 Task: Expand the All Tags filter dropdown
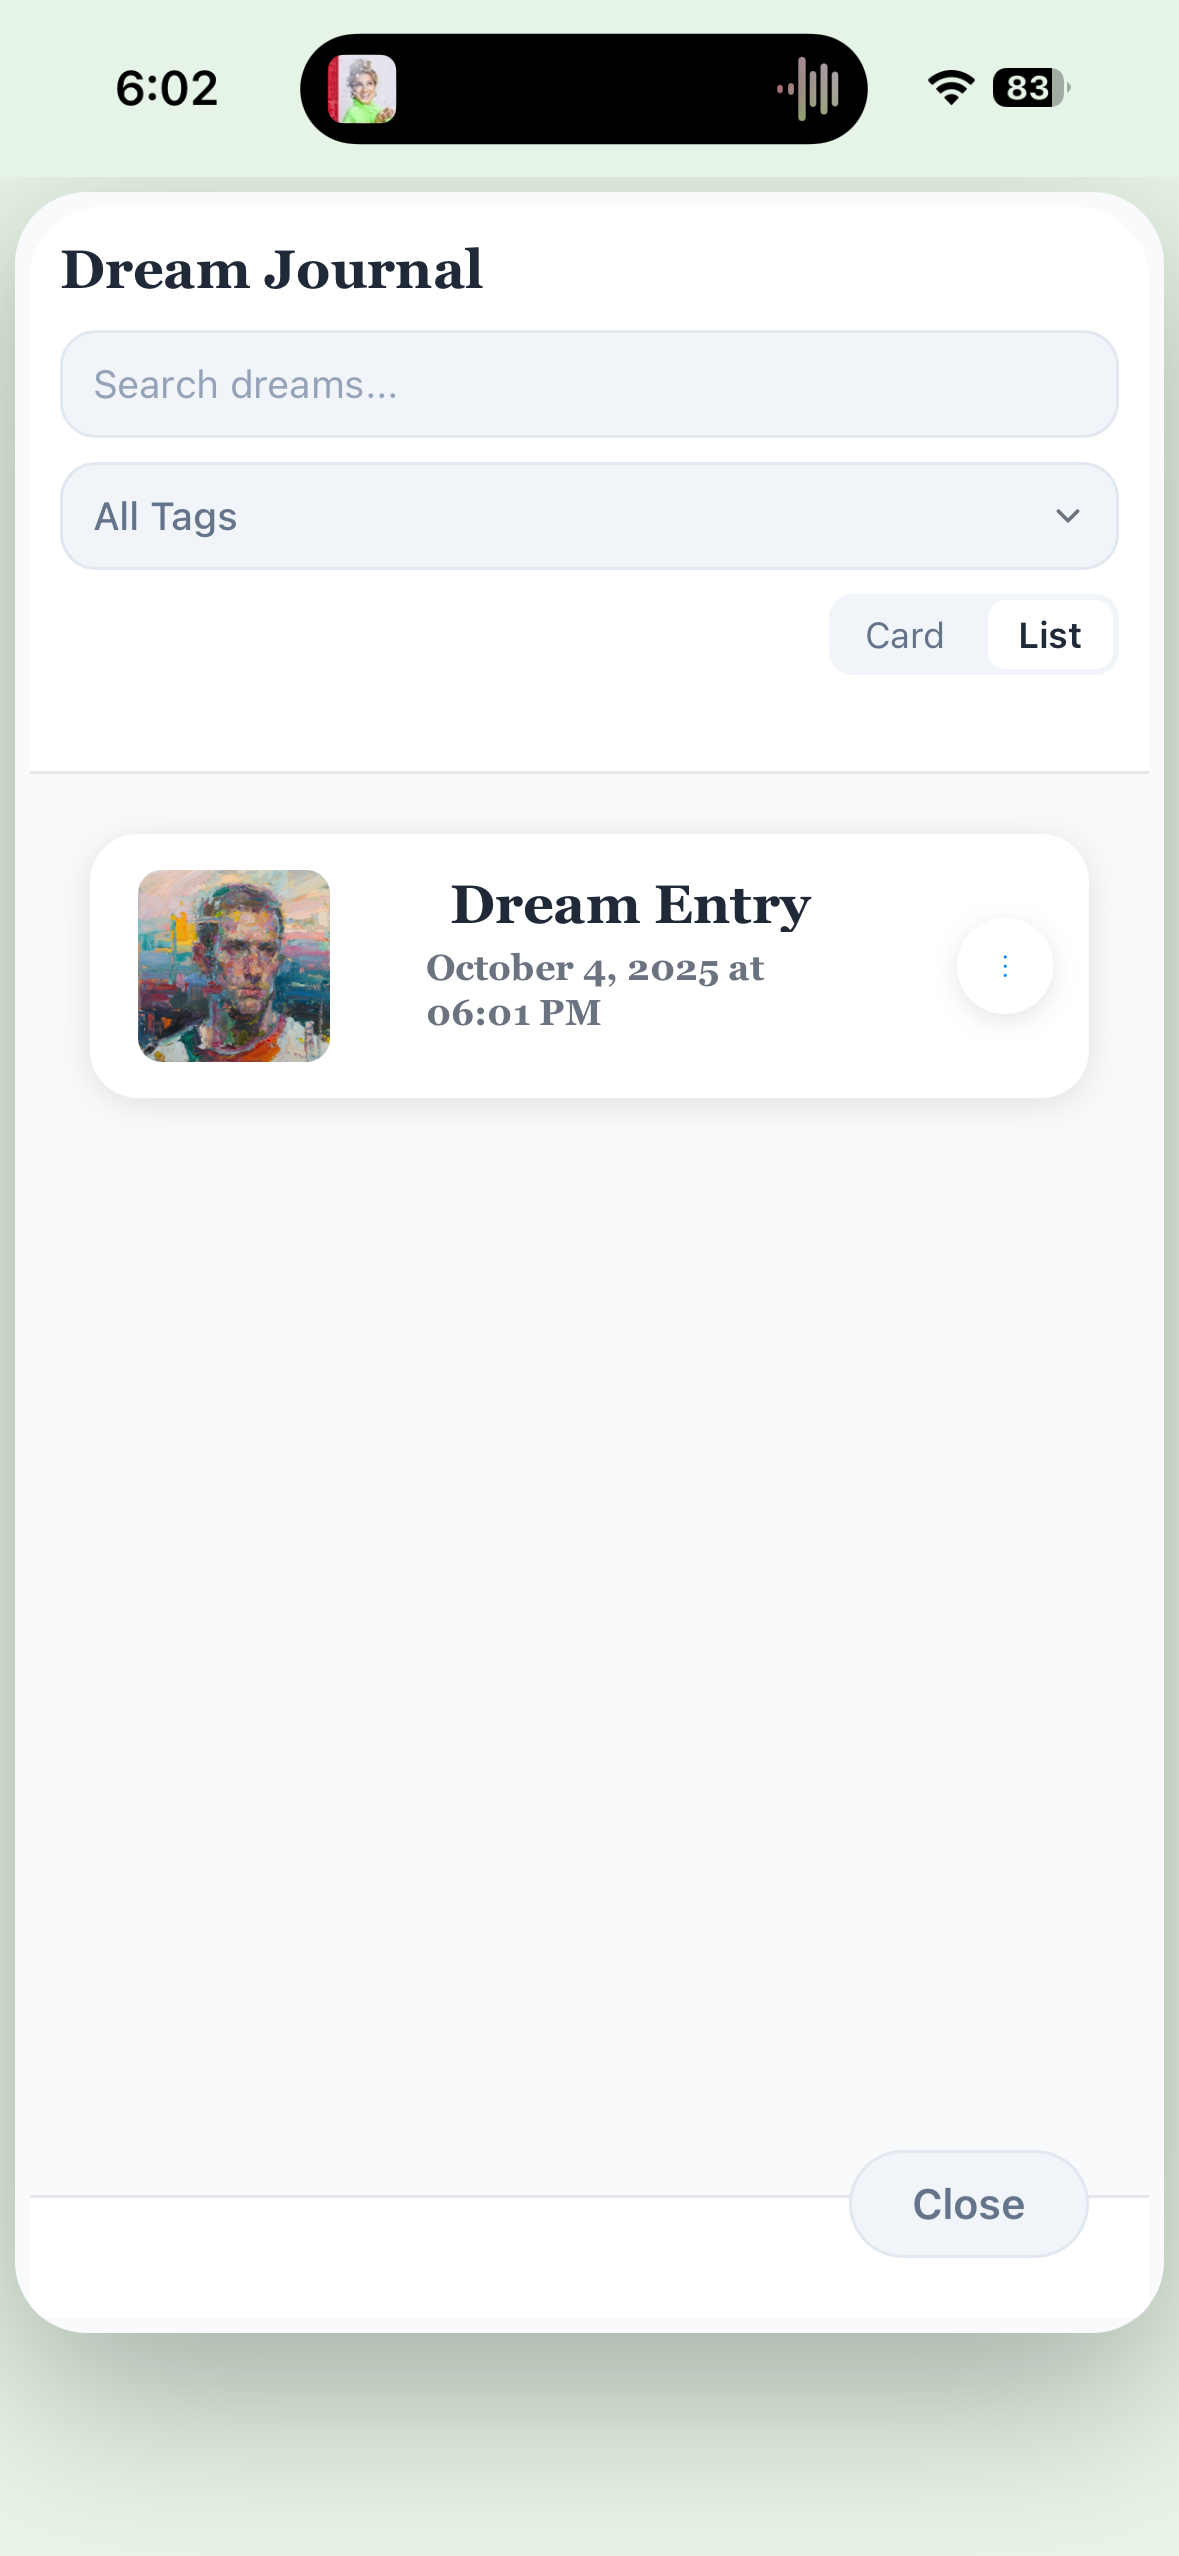(589, 516)
